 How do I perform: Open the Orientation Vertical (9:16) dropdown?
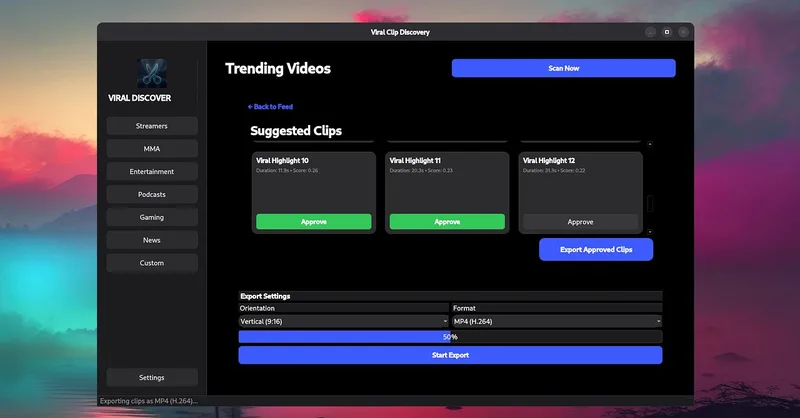pyautogui.click(x=343, y=322)
